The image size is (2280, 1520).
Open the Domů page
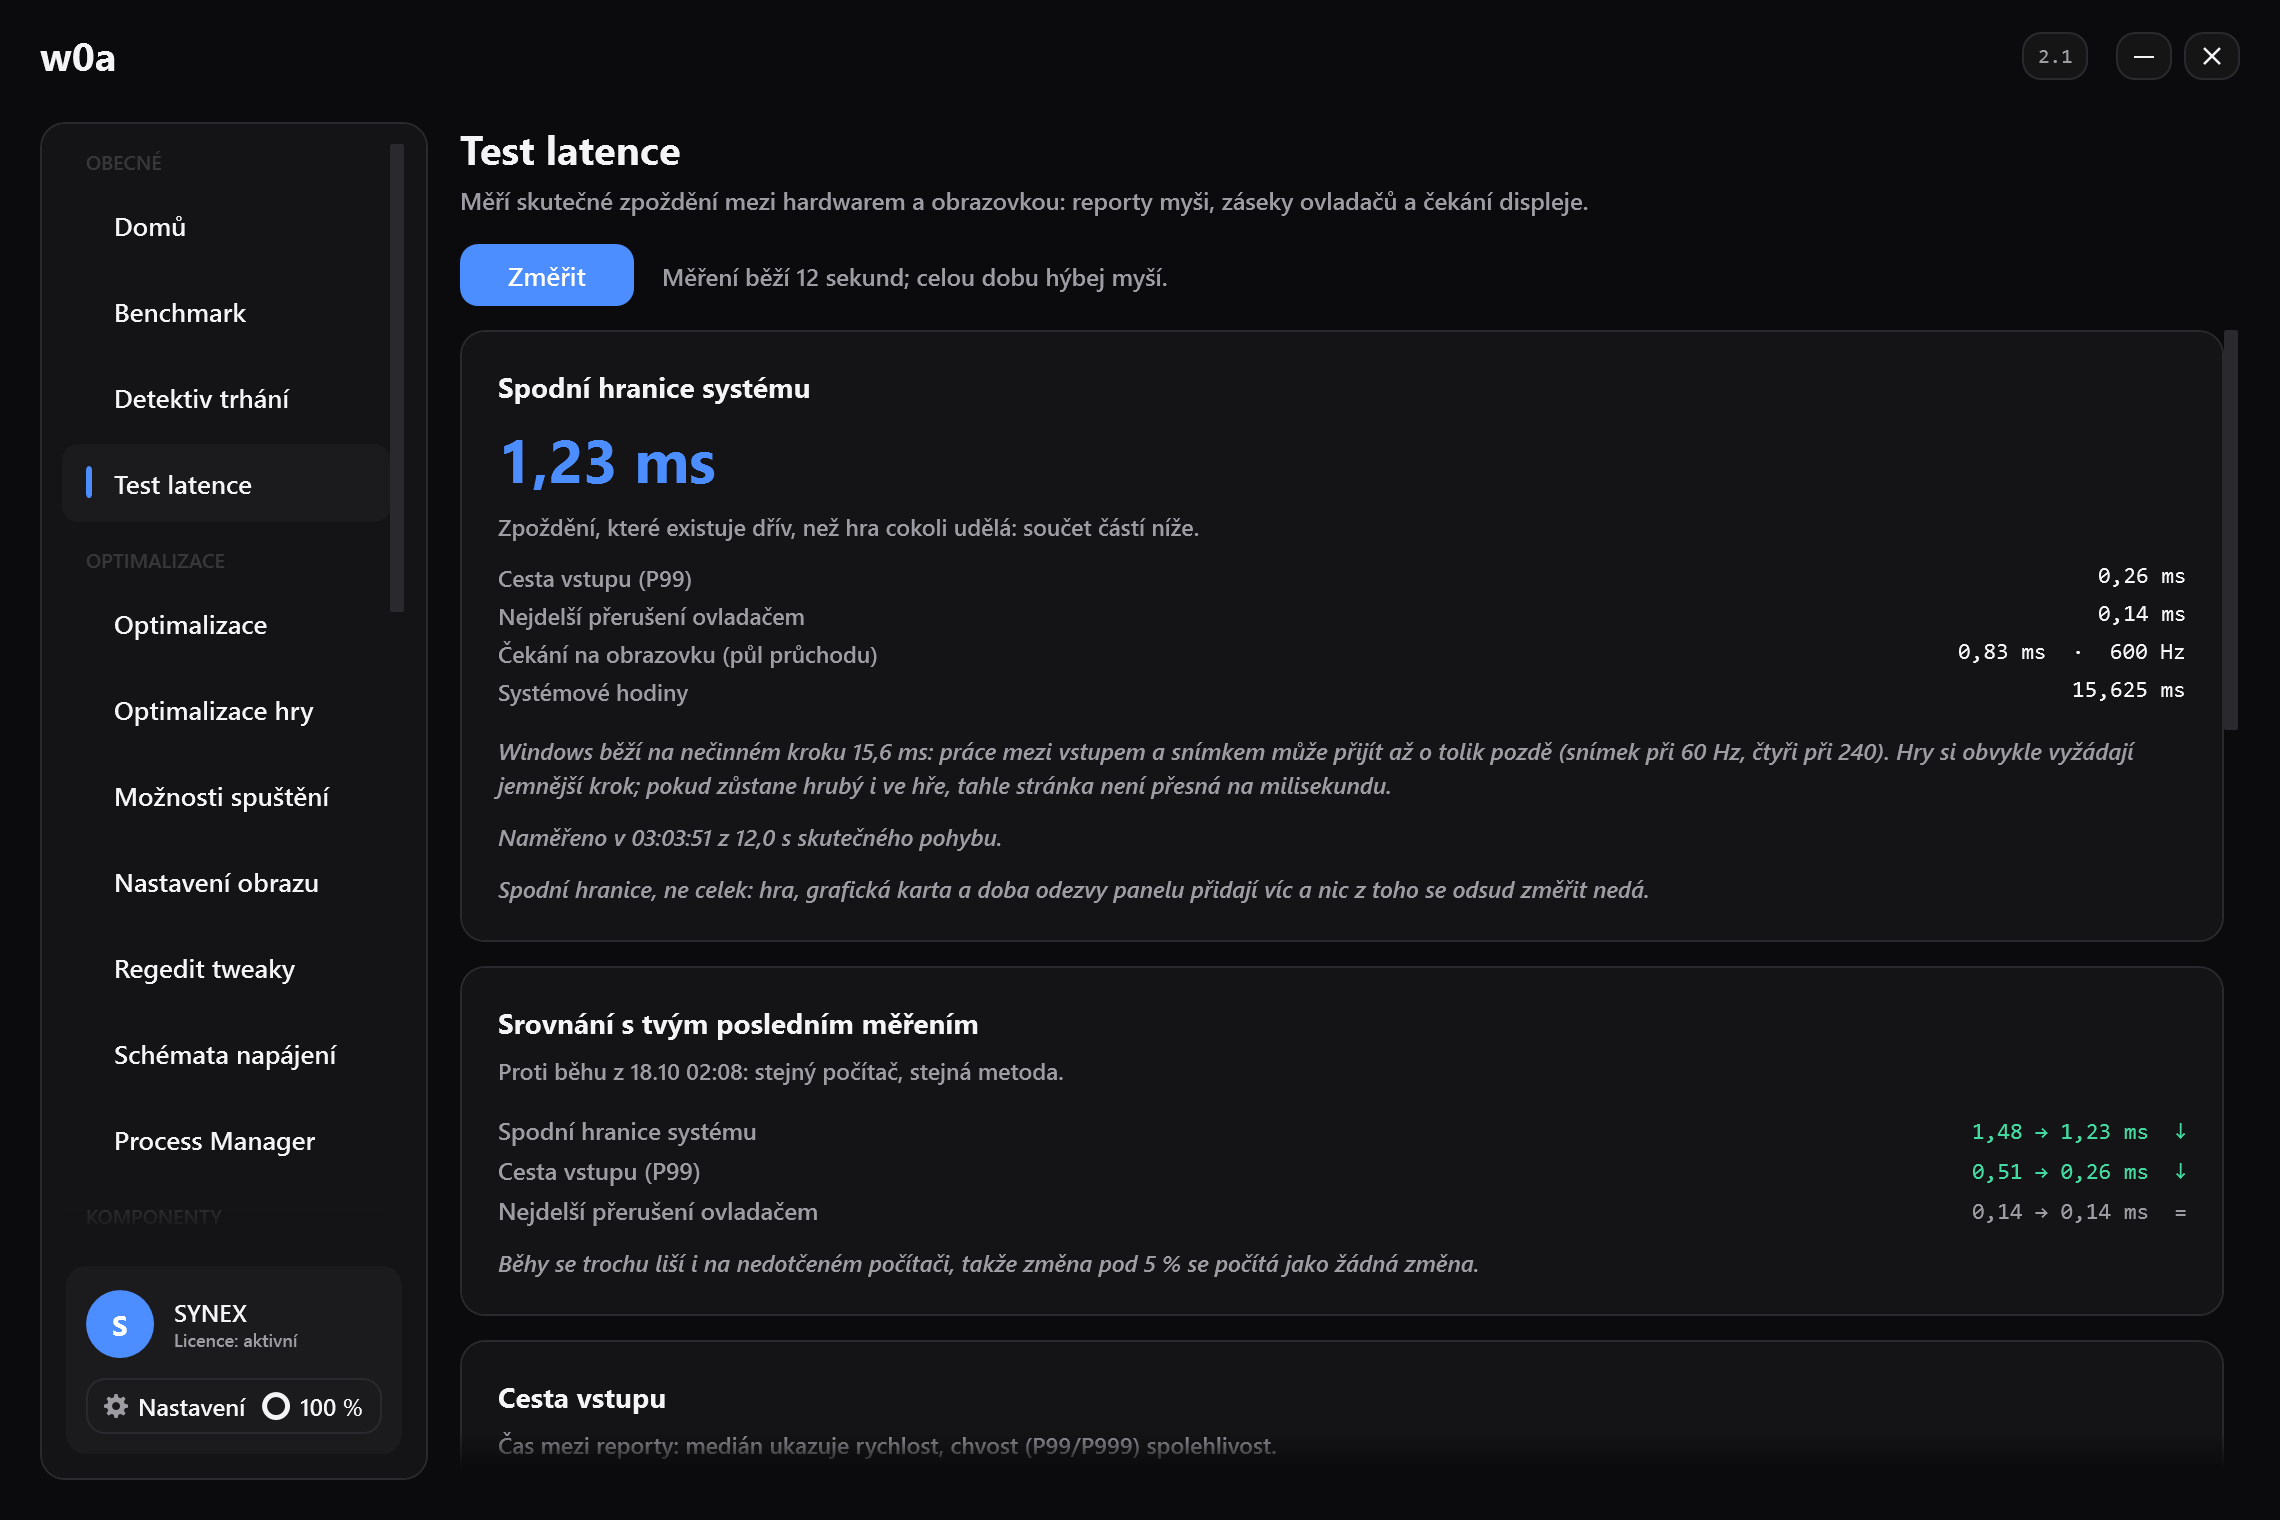click(226, 227)
